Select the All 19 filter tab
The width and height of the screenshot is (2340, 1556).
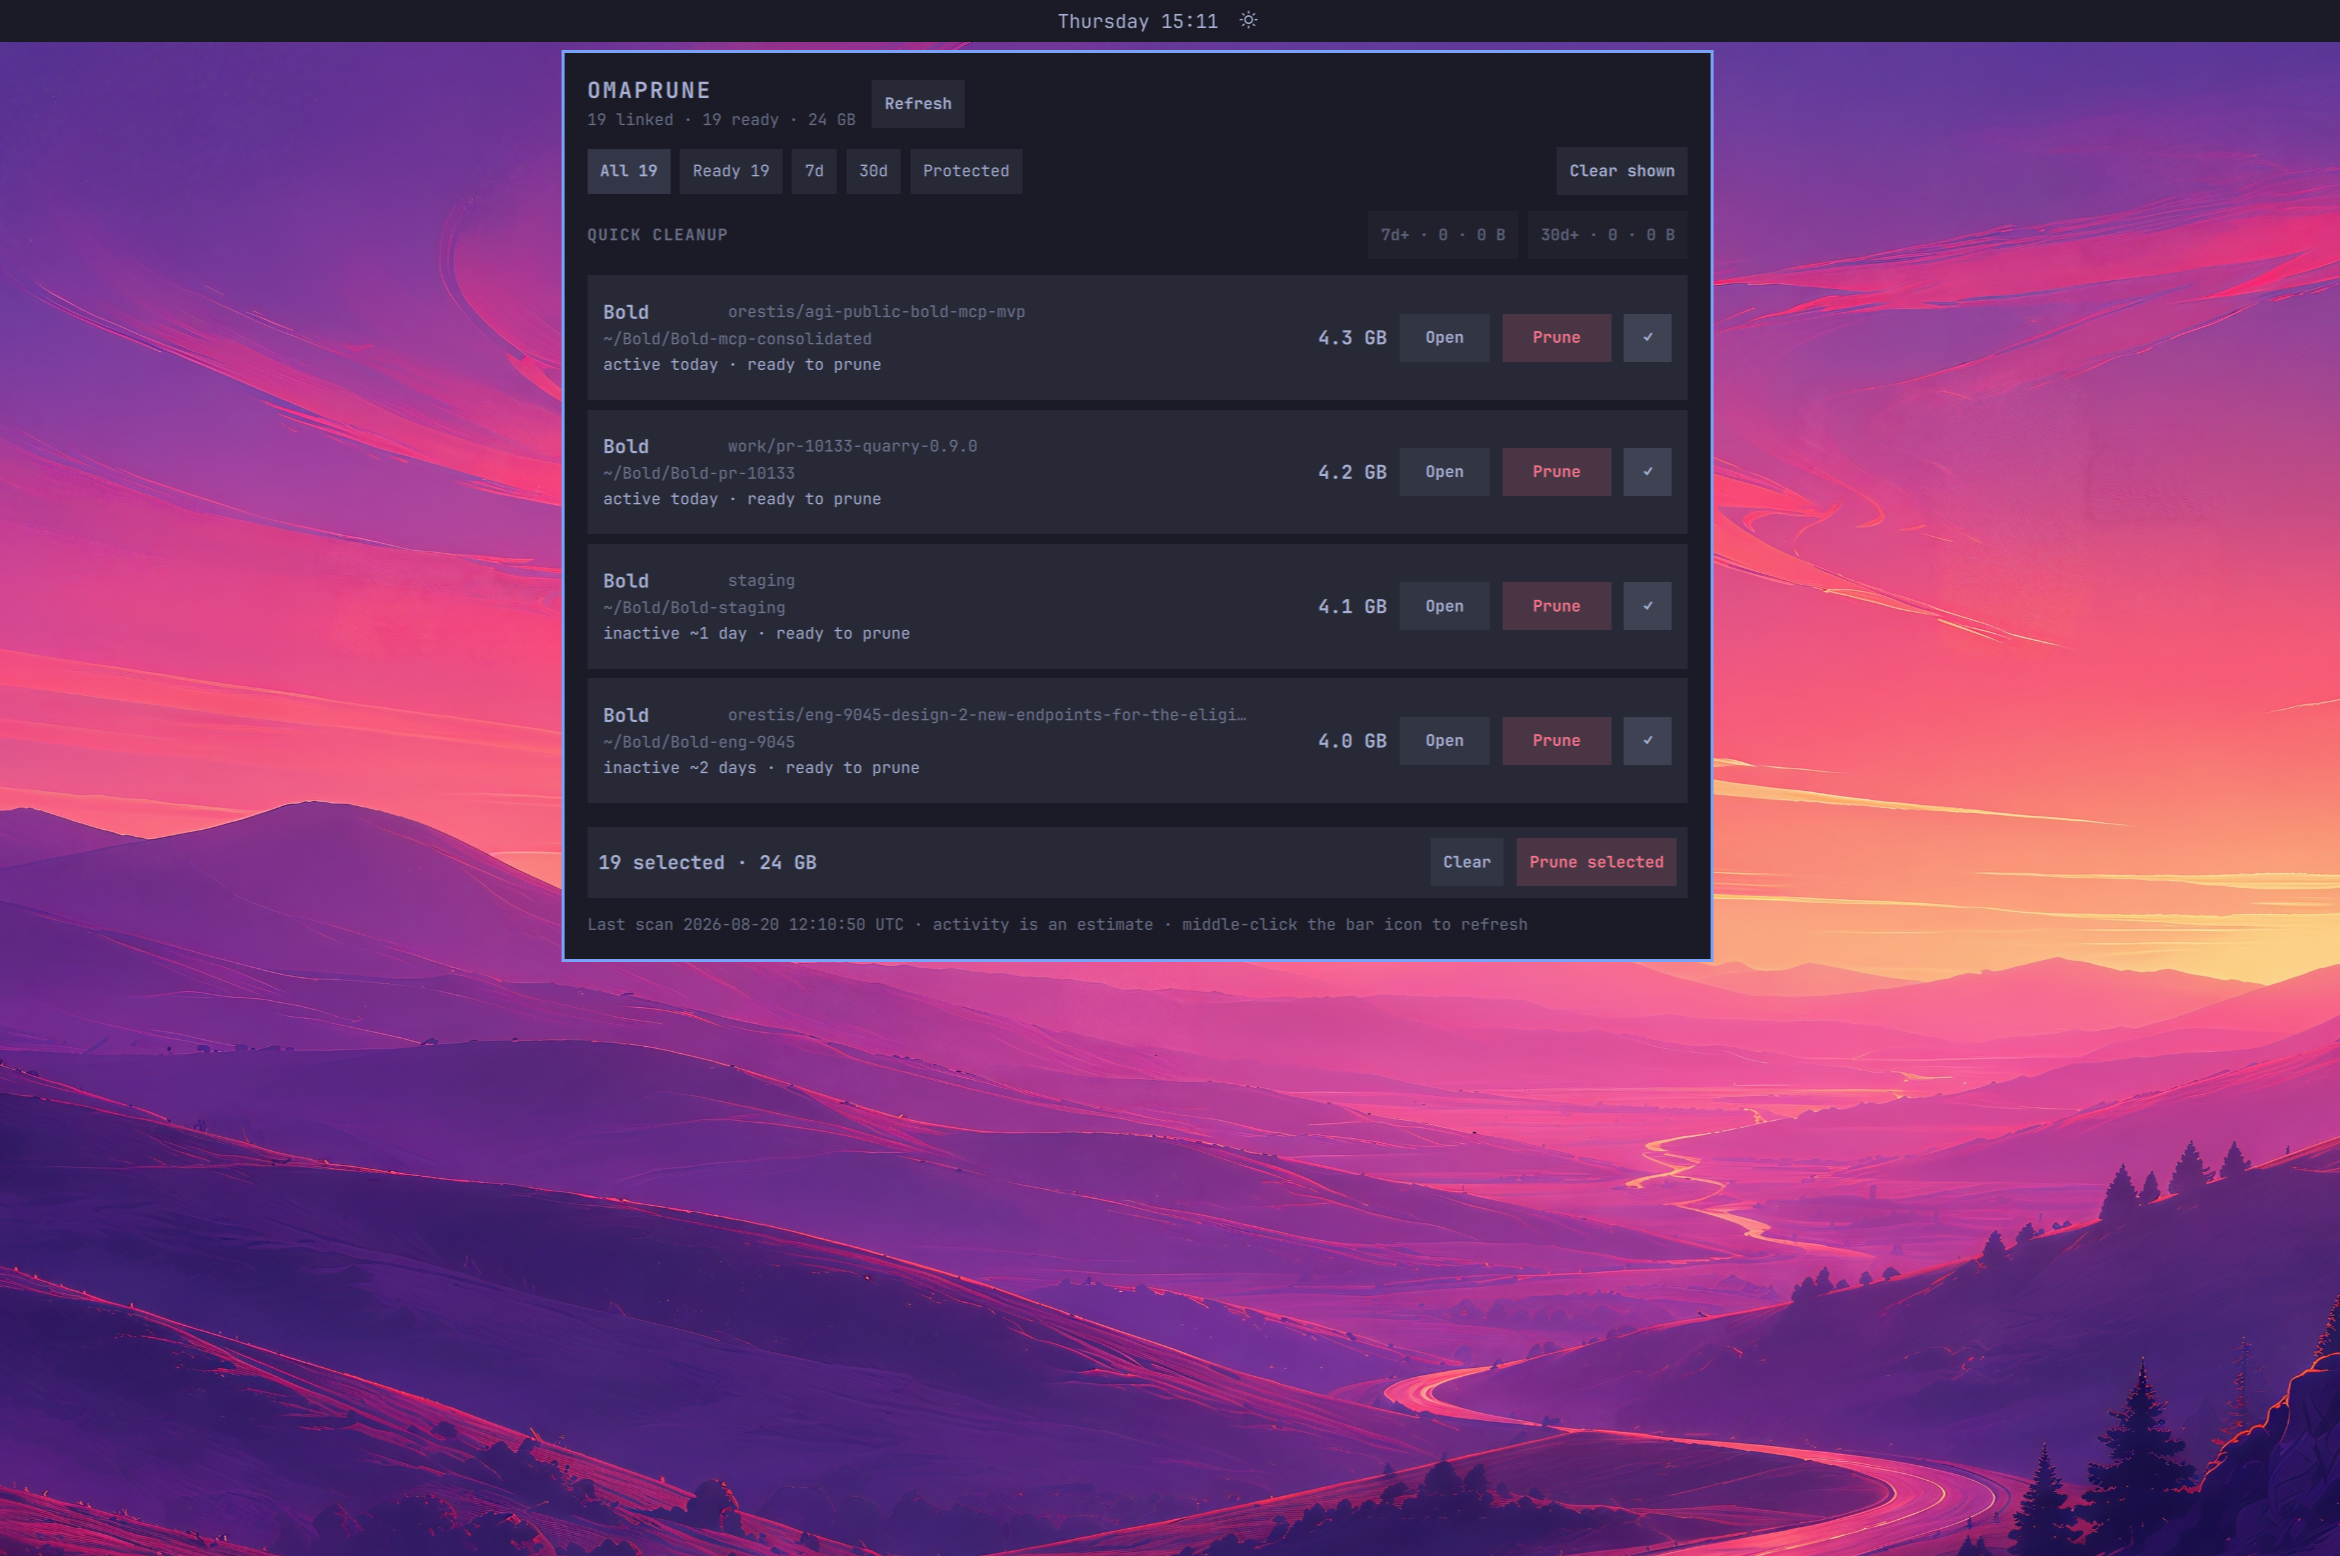(x=628, y=171)
